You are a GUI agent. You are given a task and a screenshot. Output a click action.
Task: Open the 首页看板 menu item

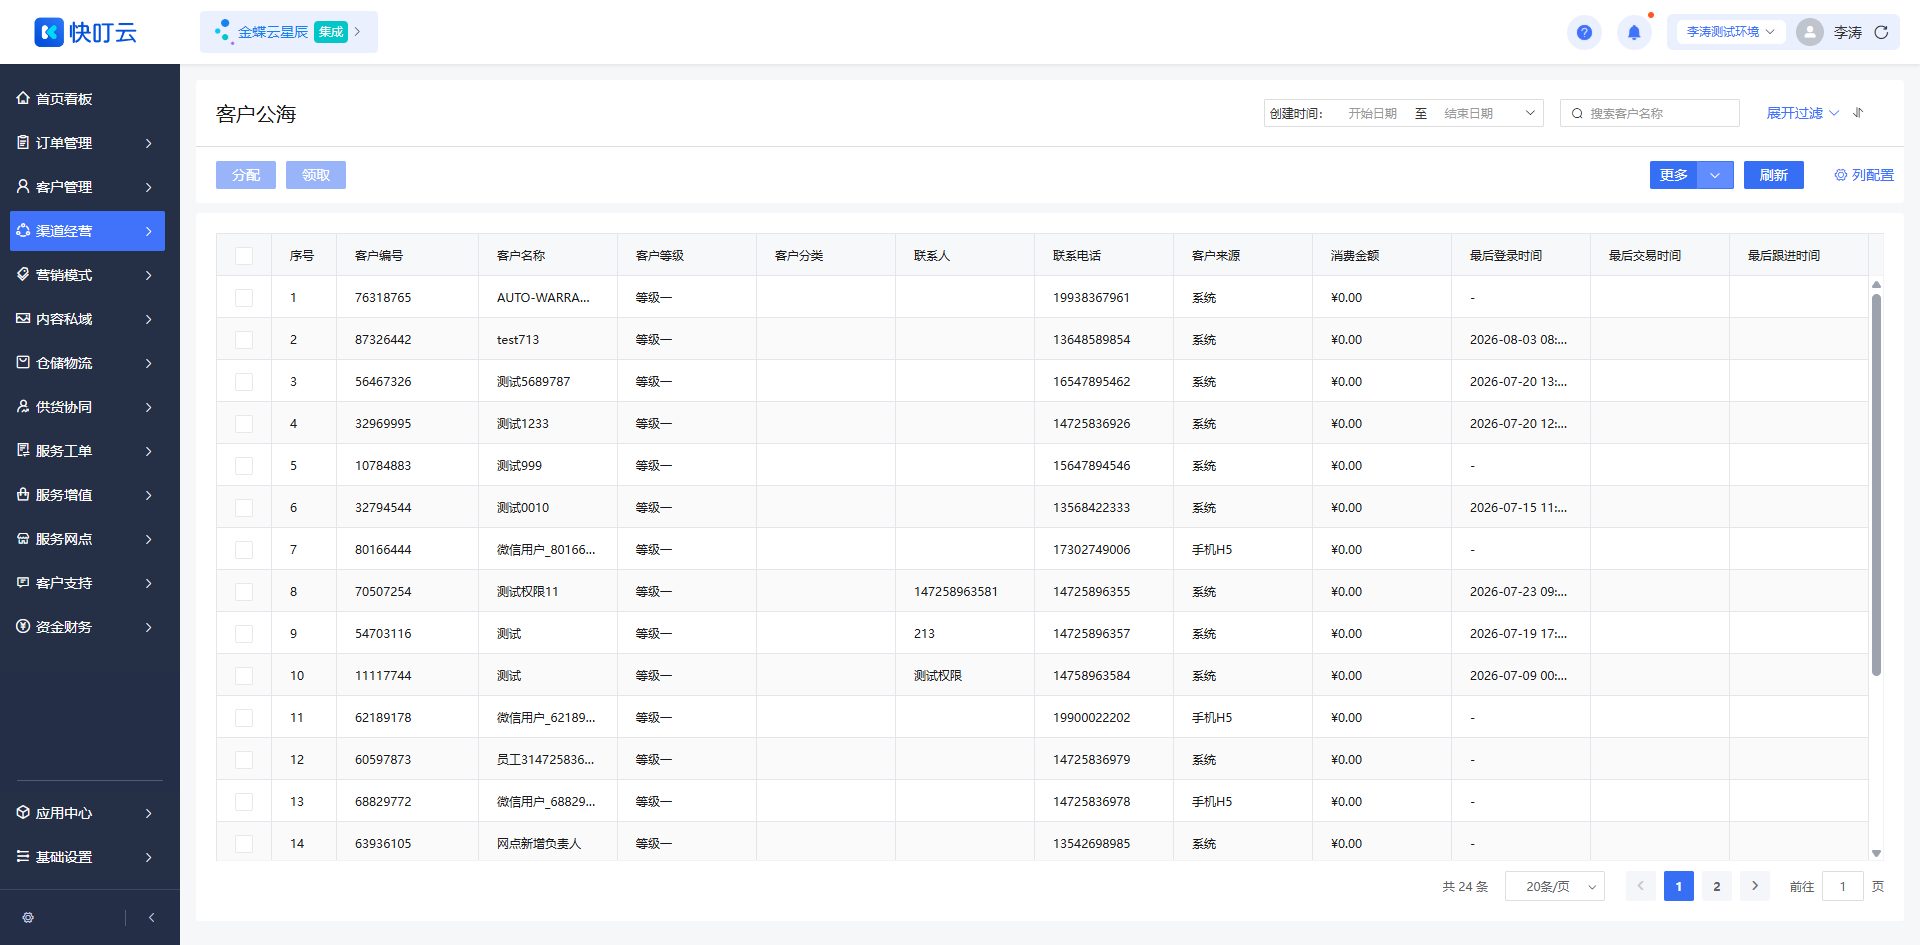(87, 99)
